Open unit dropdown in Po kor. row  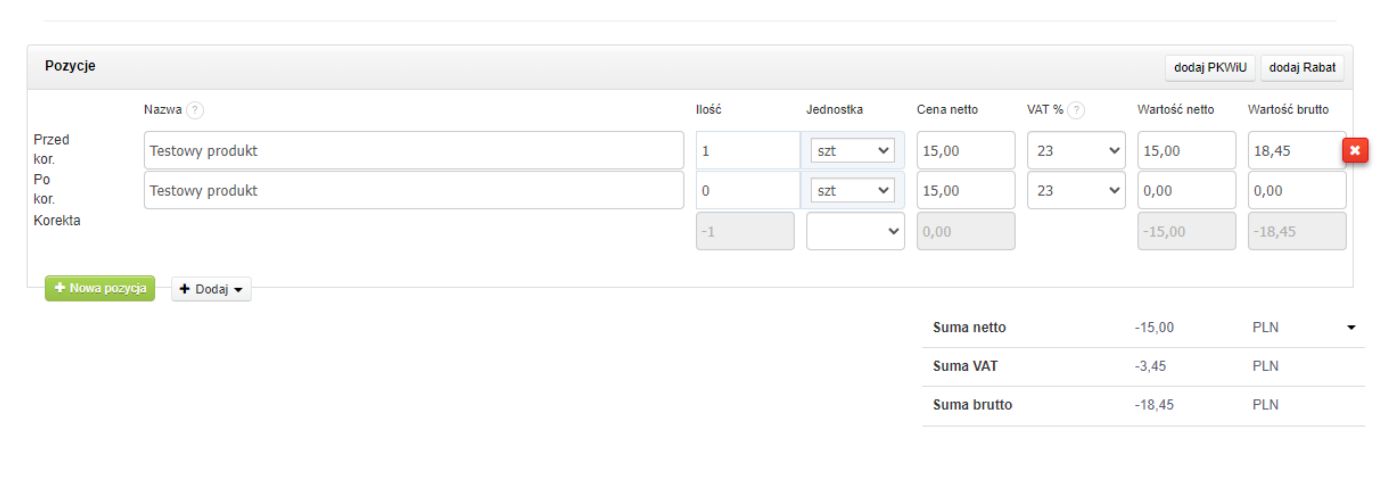click(853, 190)
